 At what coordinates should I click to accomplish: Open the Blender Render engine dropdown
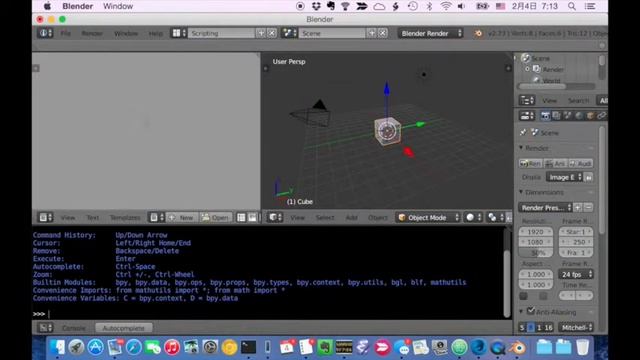[x=431, y=33]
